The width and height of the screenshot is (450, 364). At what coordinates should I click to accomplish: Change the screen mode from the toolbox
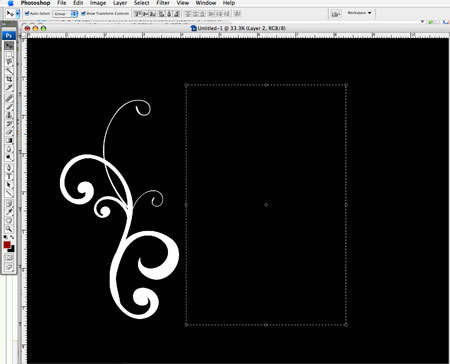click(x=9, y=267)
